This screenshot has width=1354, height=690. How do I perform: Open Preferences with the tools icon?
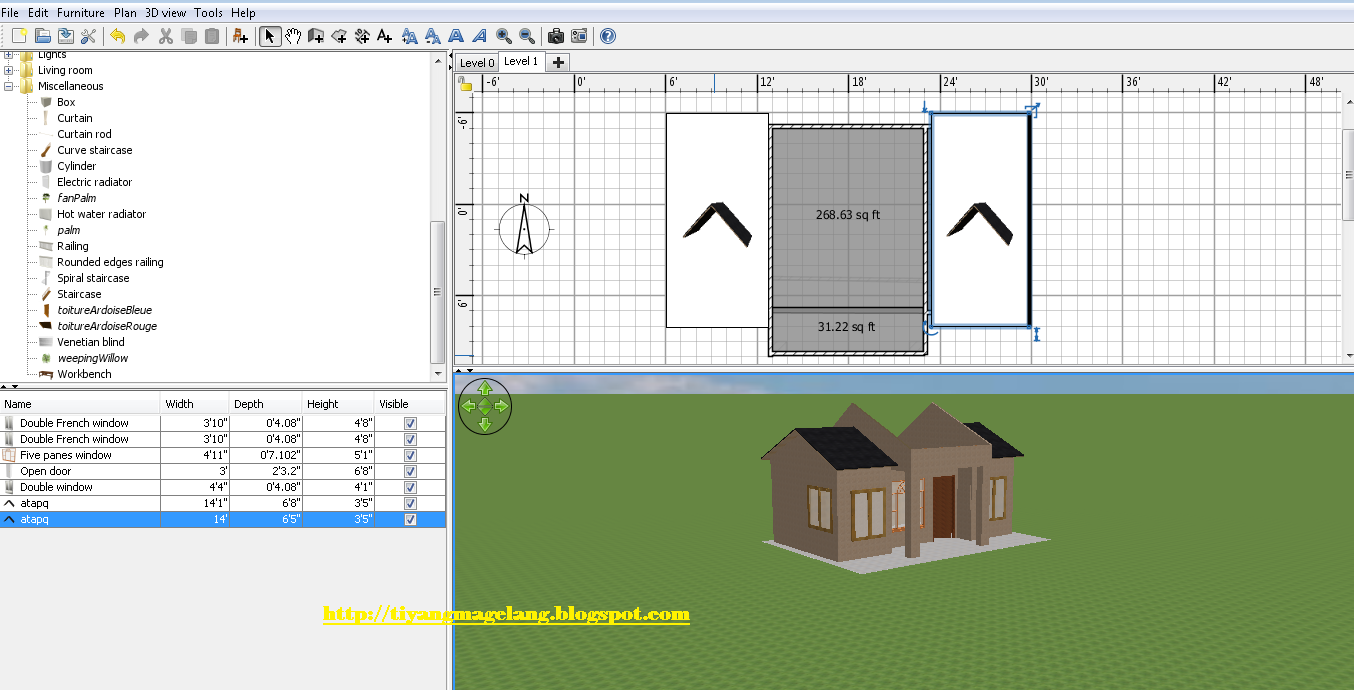88,36
